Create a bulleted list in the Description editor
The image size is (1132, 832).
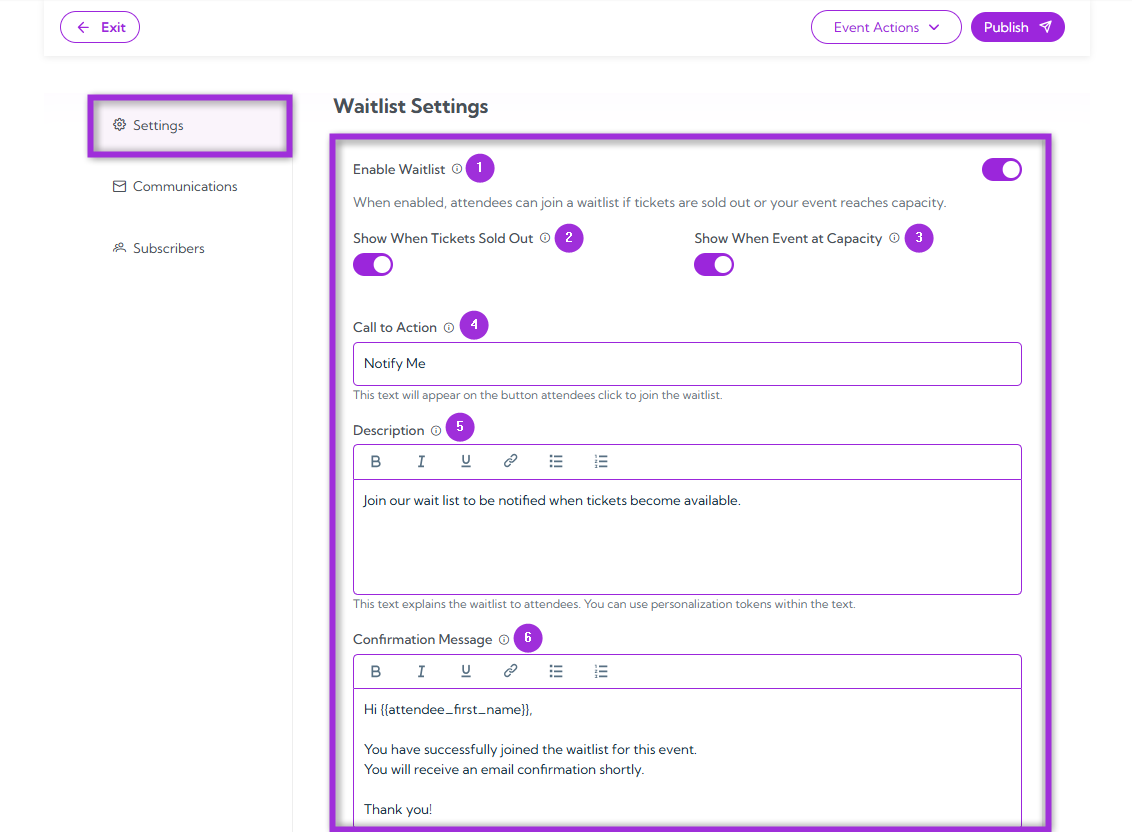556,461
